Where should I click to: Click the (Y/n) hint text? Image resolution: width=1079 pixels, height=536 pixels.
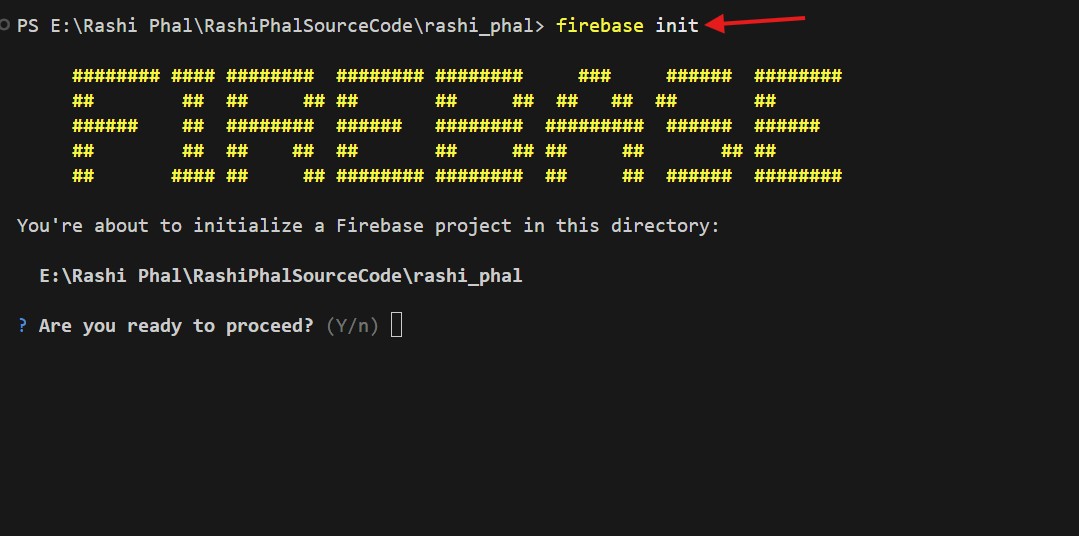pyautogui.click(x=353, y=326)
